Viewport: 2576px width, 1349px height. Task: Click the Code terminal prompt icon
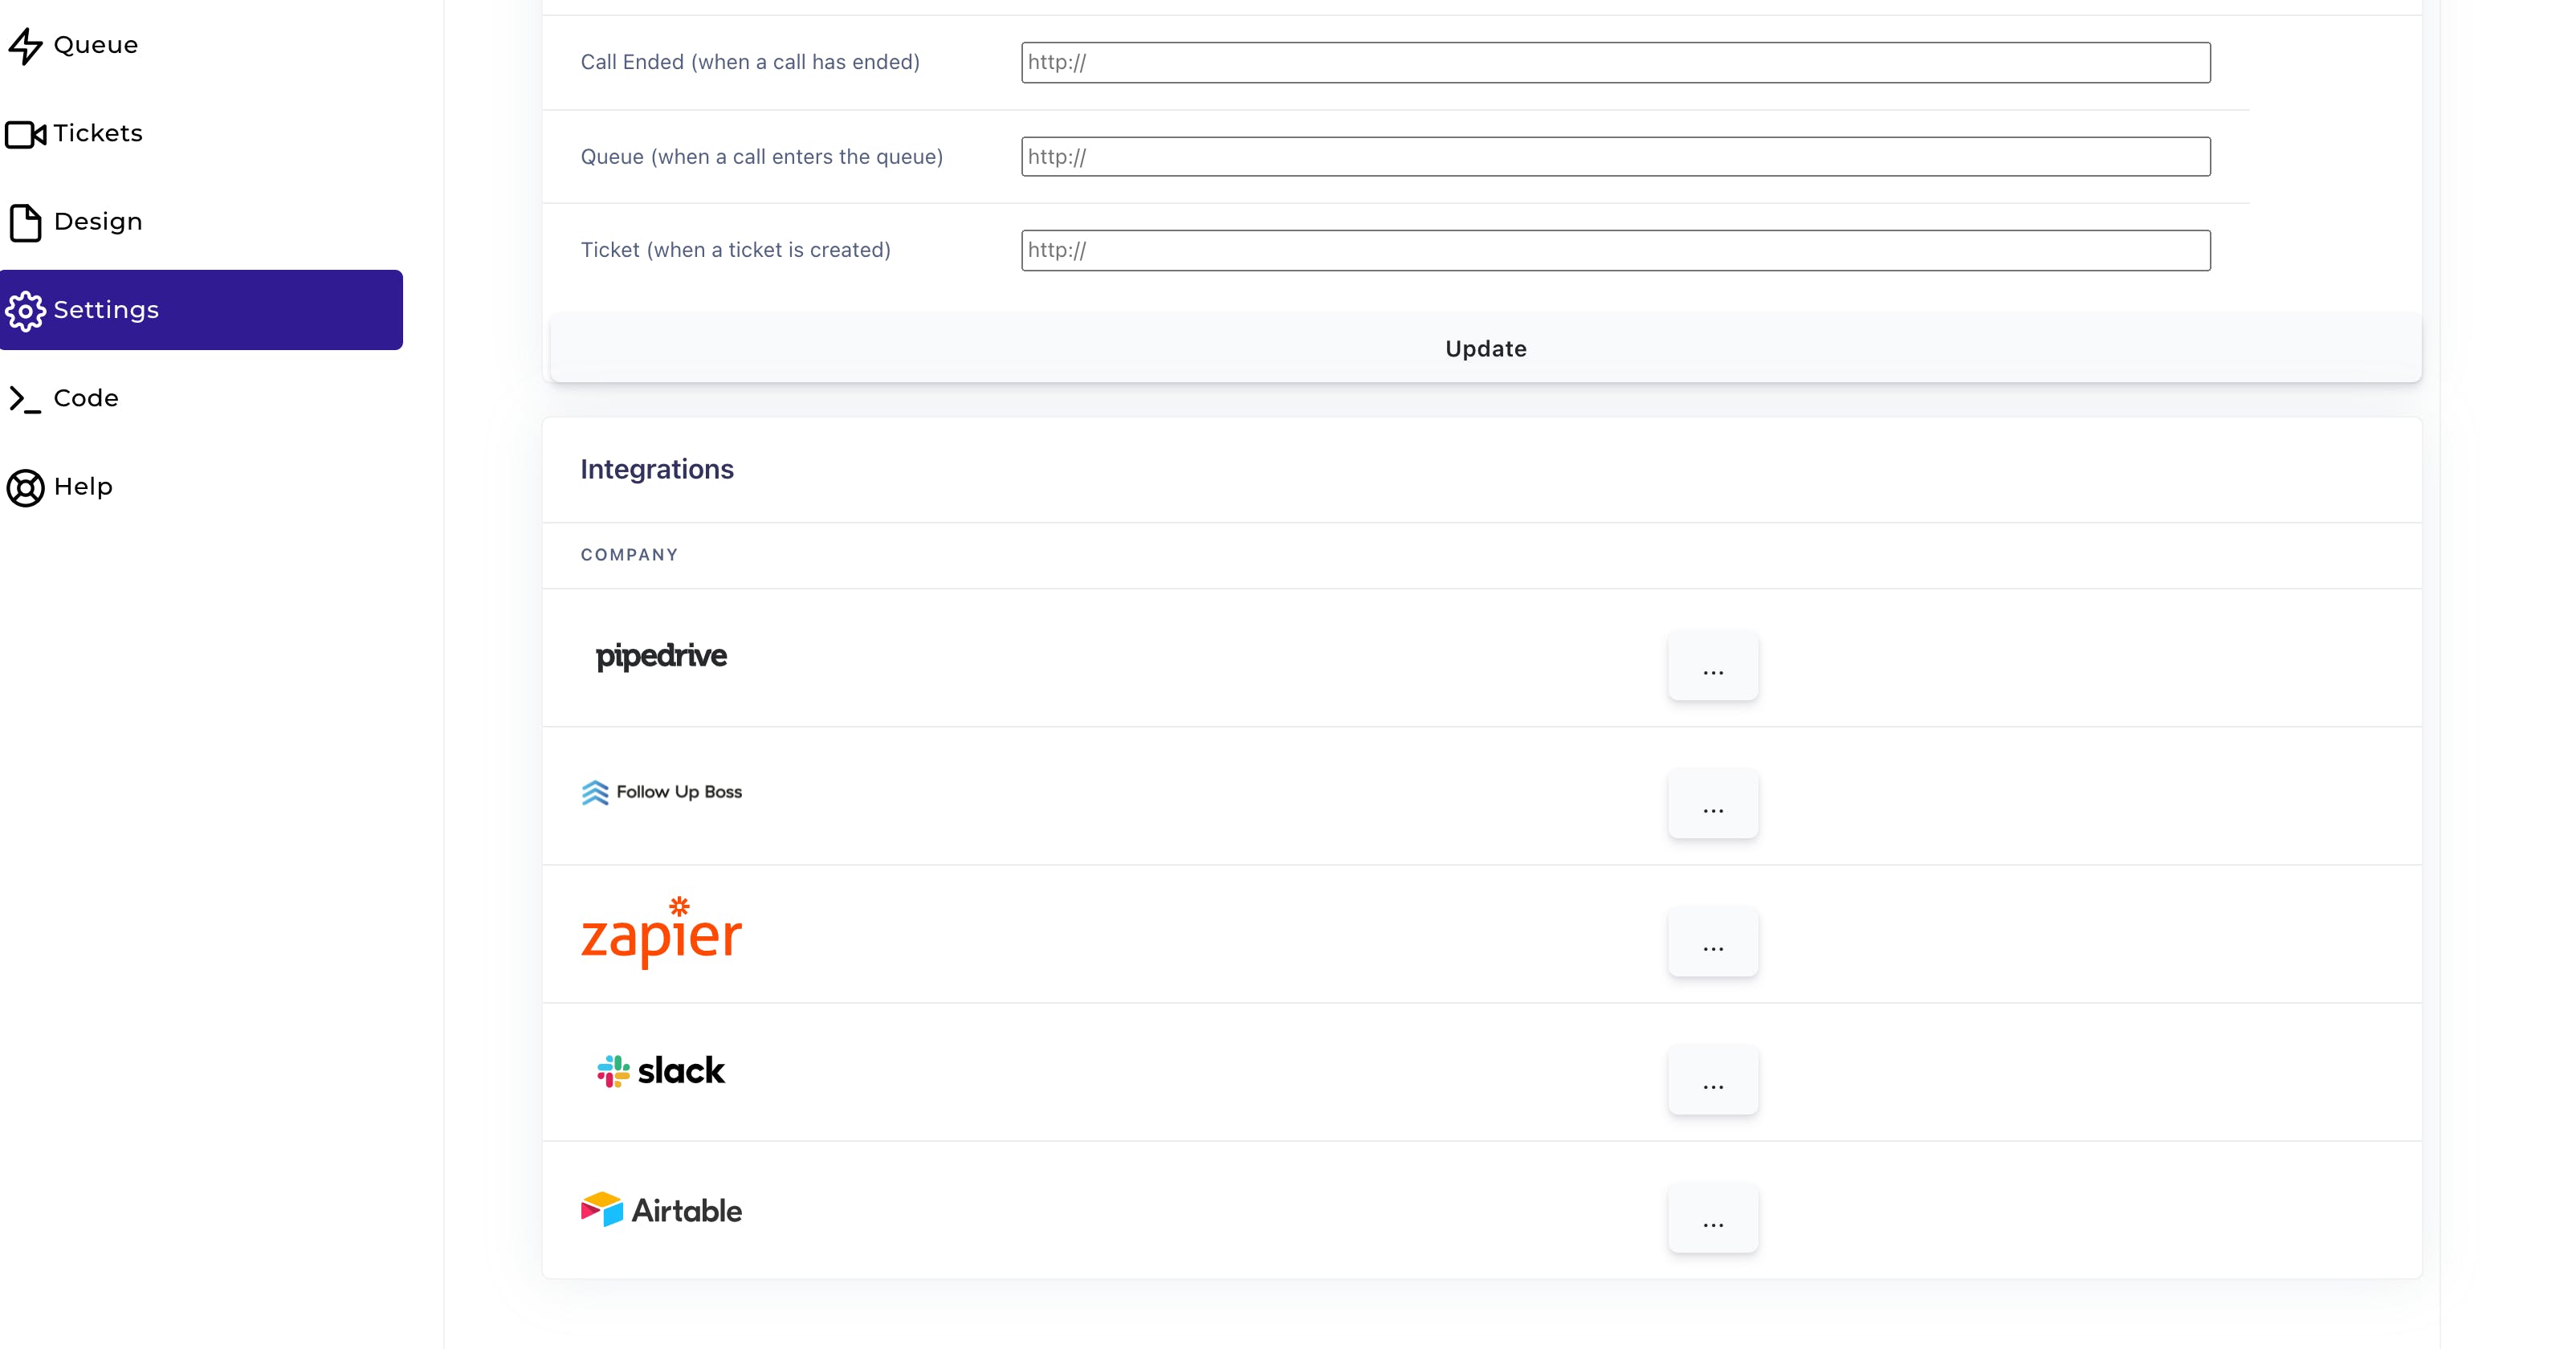tap(26, 399)
